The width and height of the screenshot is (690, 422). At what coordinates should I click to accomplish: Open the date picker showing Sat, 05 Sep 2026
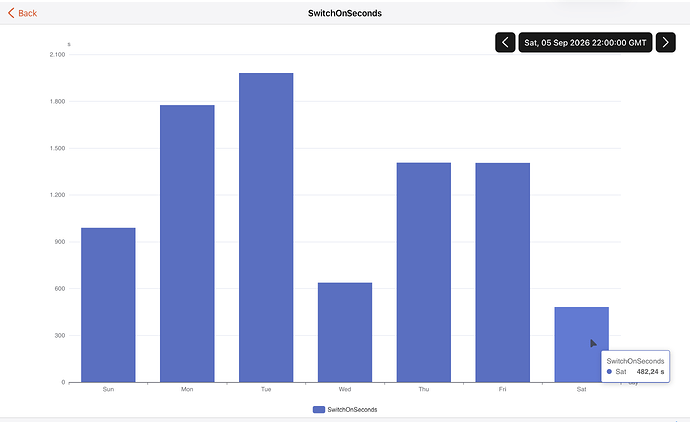585,42
